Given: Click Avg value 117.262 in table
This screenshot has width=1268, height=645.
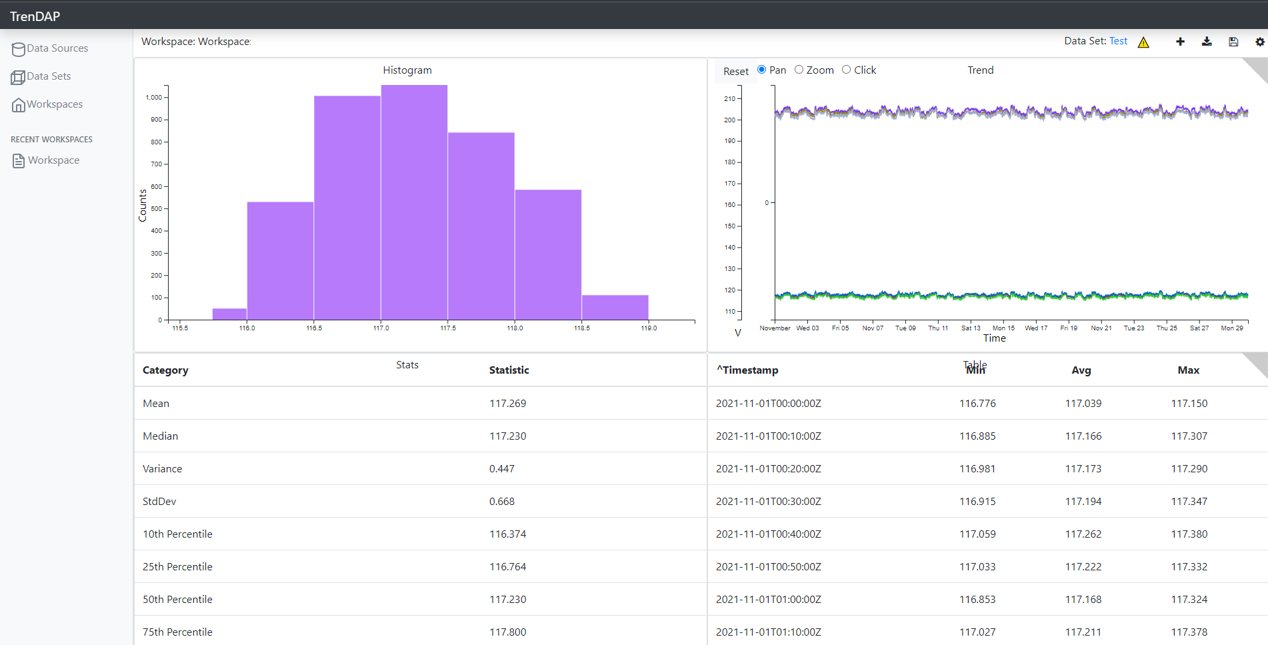Looking at the screenshot, I should pos(1083,534).
